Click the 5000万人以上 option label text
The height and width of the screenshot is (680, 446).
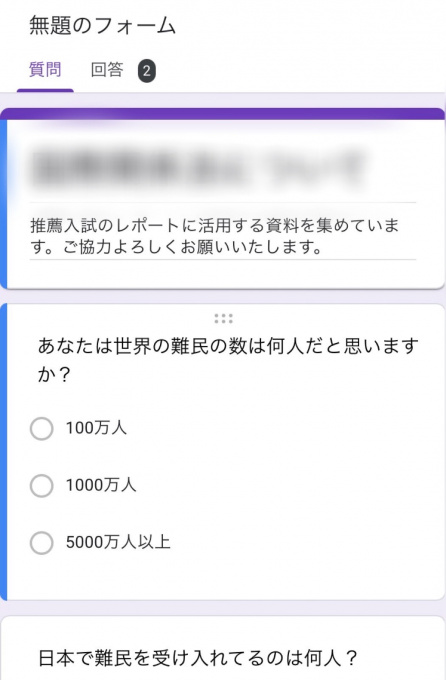coord(118,542)
